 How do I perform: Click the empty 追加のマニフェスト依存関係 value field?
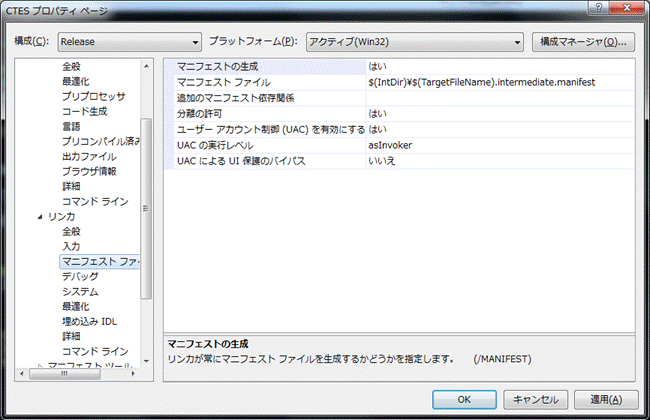tap(500, 98)
